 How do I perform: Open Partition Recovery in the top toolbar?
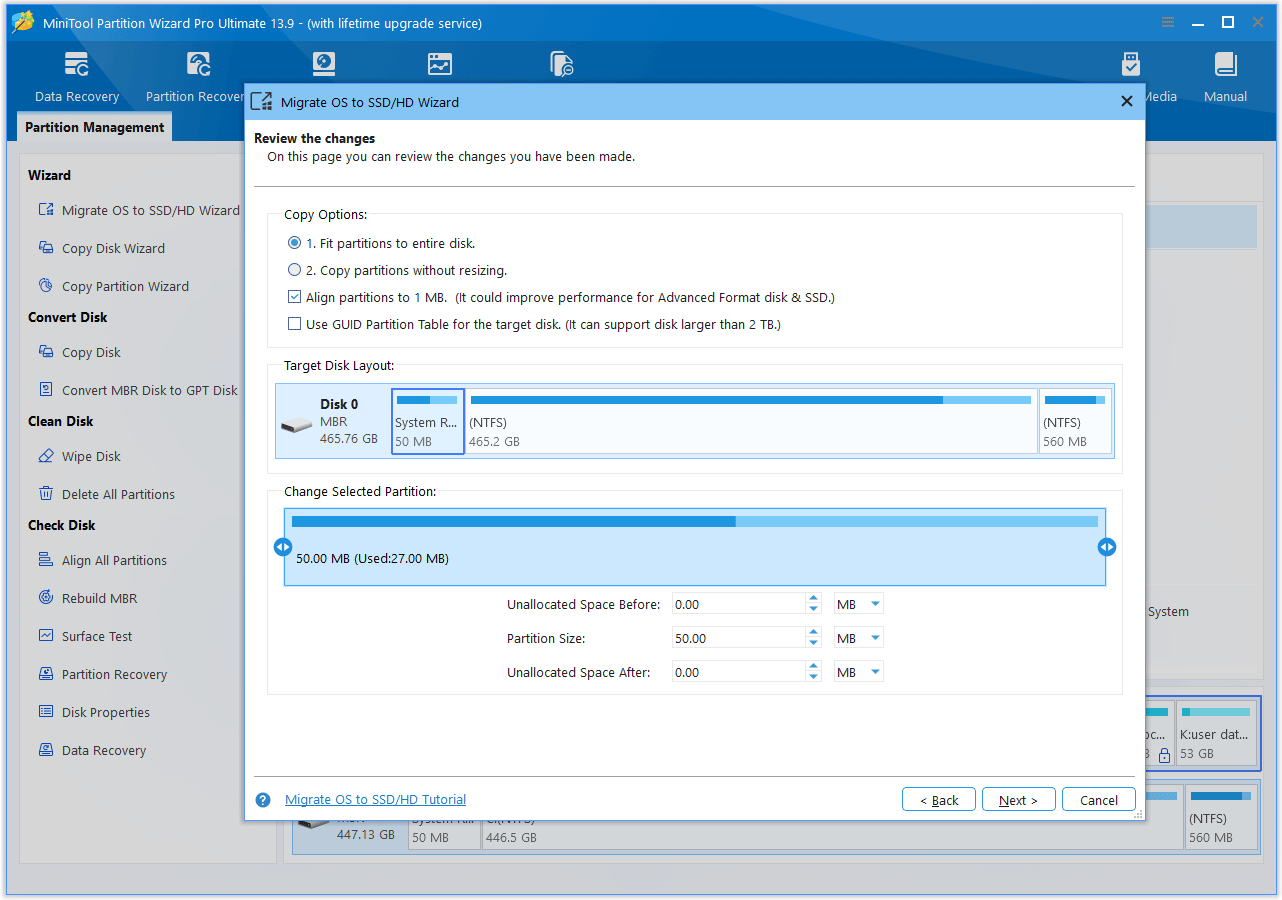pos(195,77)
